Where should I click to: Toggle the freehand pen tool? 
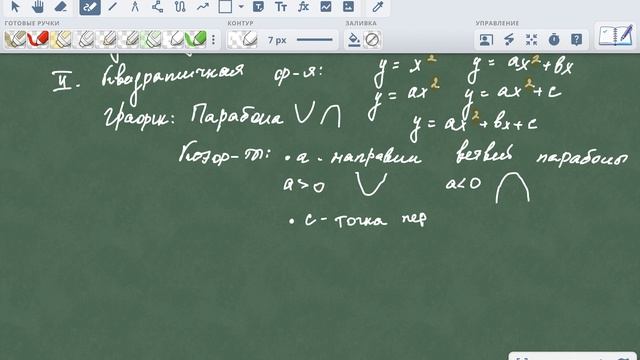click(x=90, y=7)
